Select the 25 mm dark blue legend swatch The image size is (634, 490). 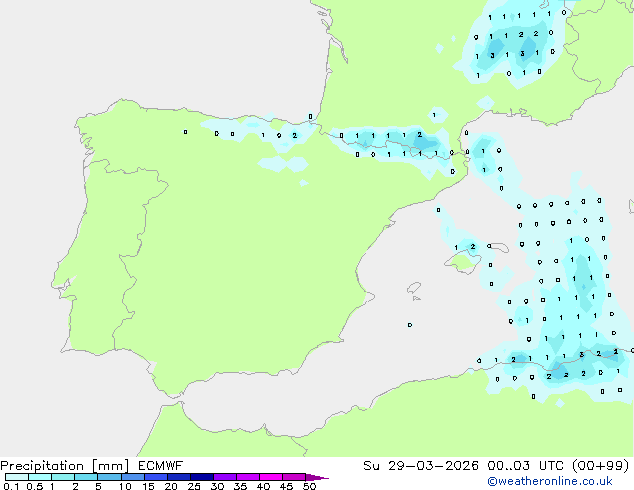tap(201, 477)
